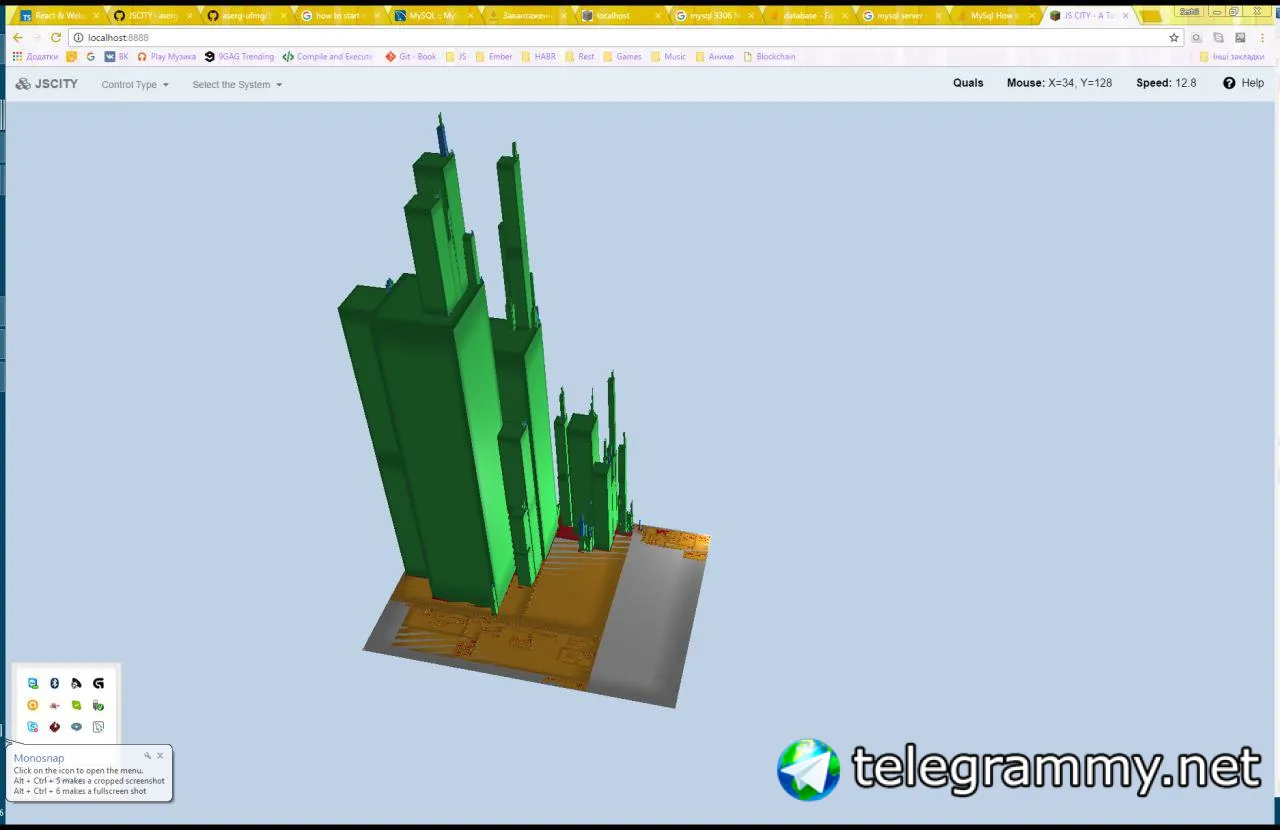Screen dimensions: 1280x830
Task: Click the blue cloud tray icon
Action: (x=76, y=727)
